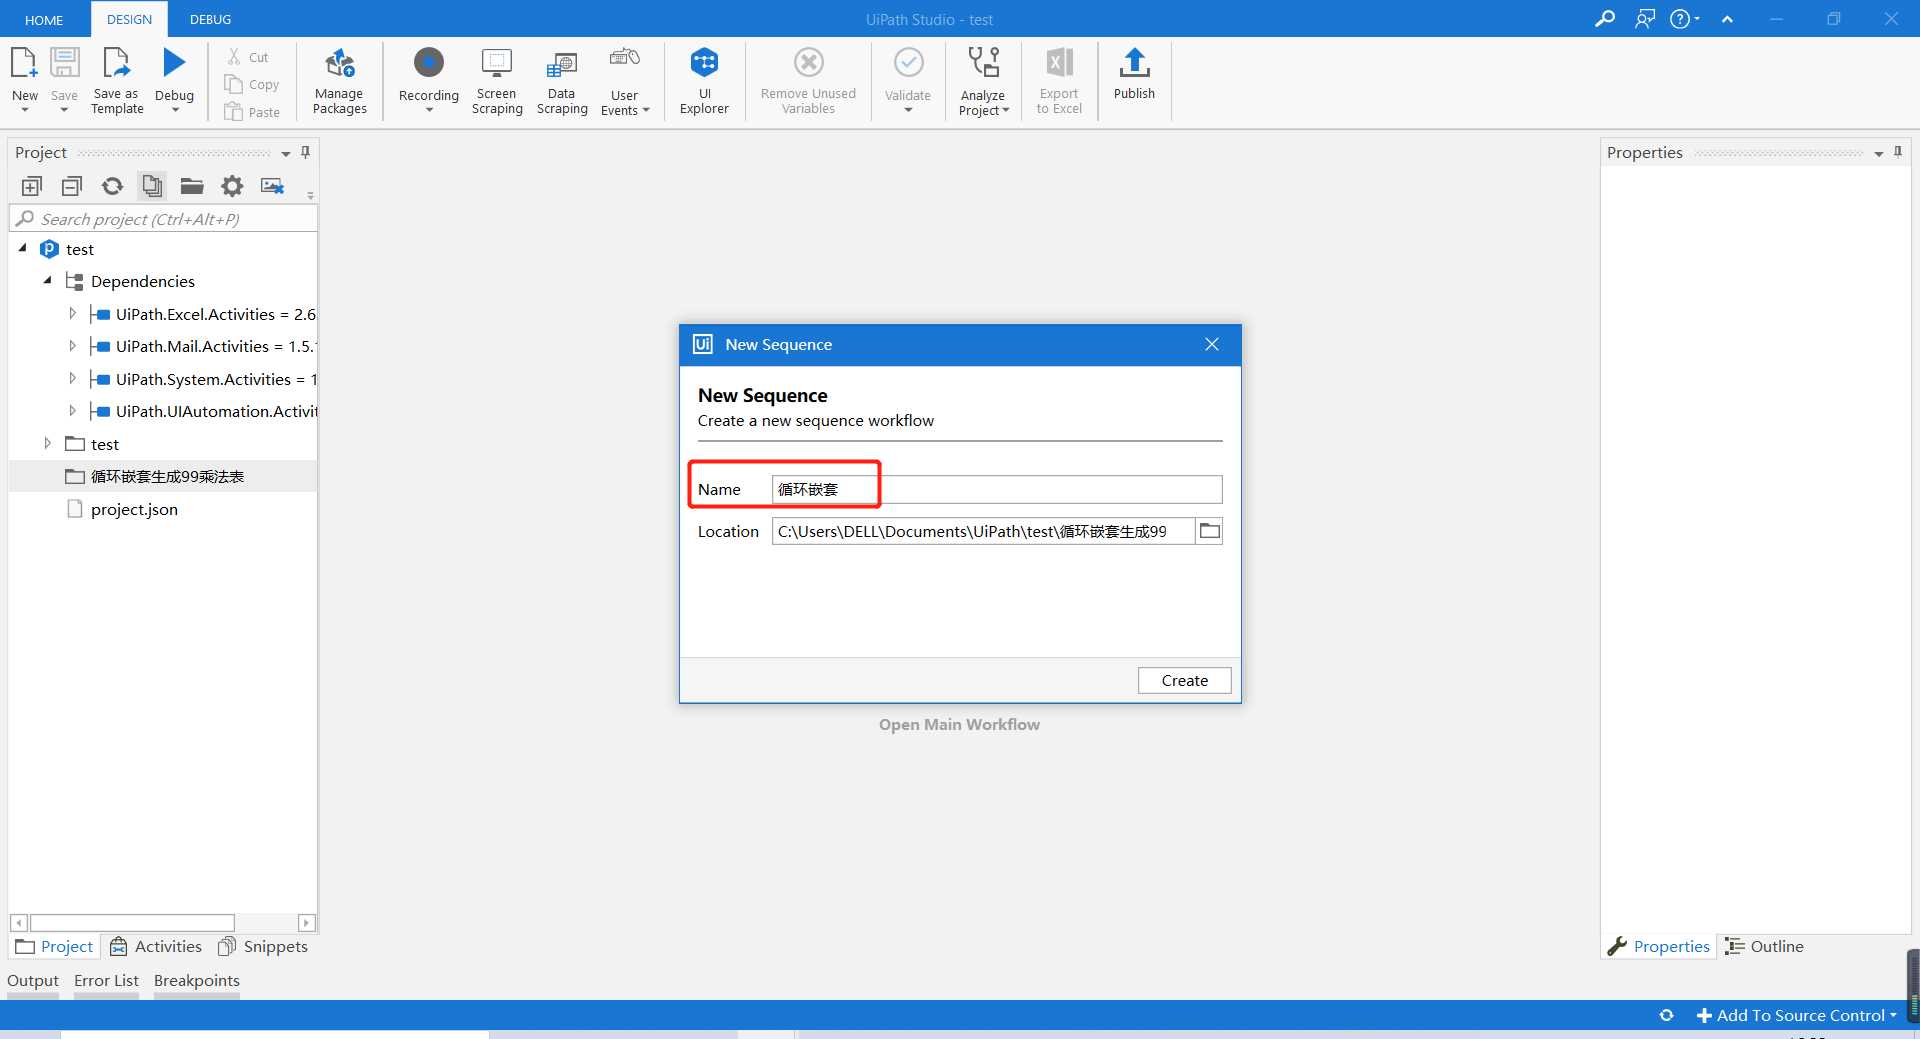The width and height of the screenshot is (1920, 1039).
Task: Open the Debug dropdown arrow
Action: coord(175,110)
